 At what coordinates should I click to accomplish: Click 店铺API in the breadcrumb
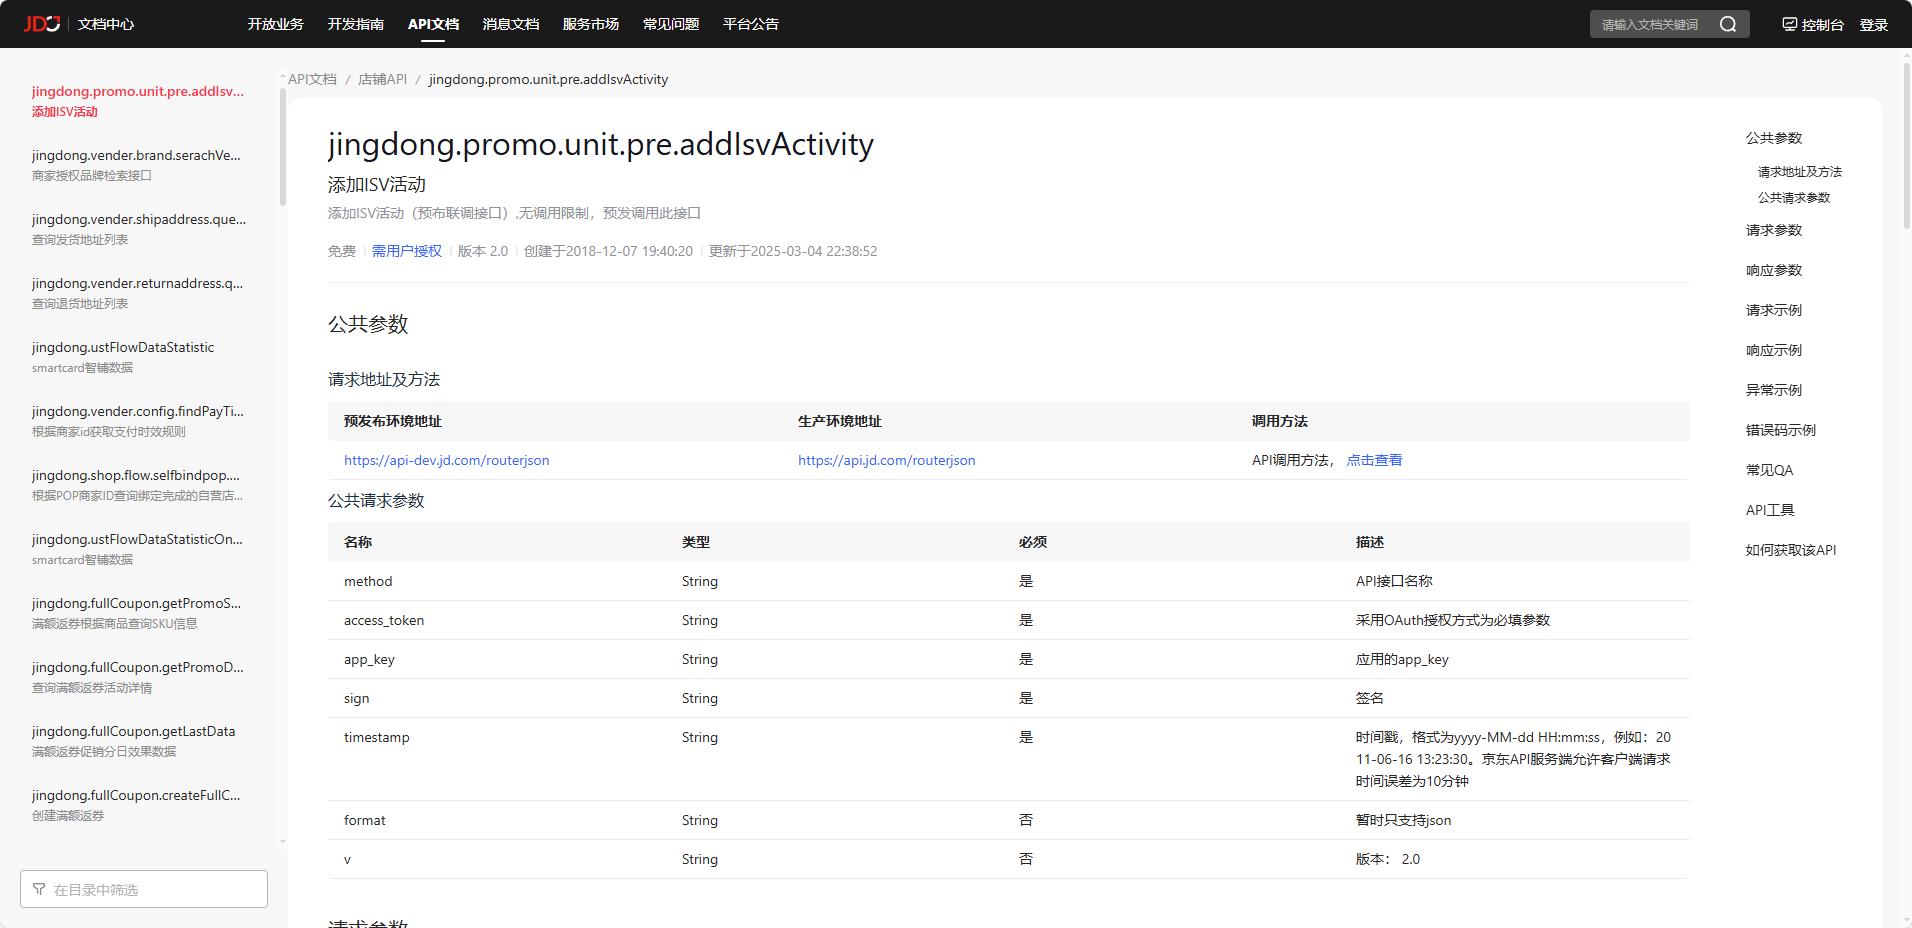click(x=382, y=79)
